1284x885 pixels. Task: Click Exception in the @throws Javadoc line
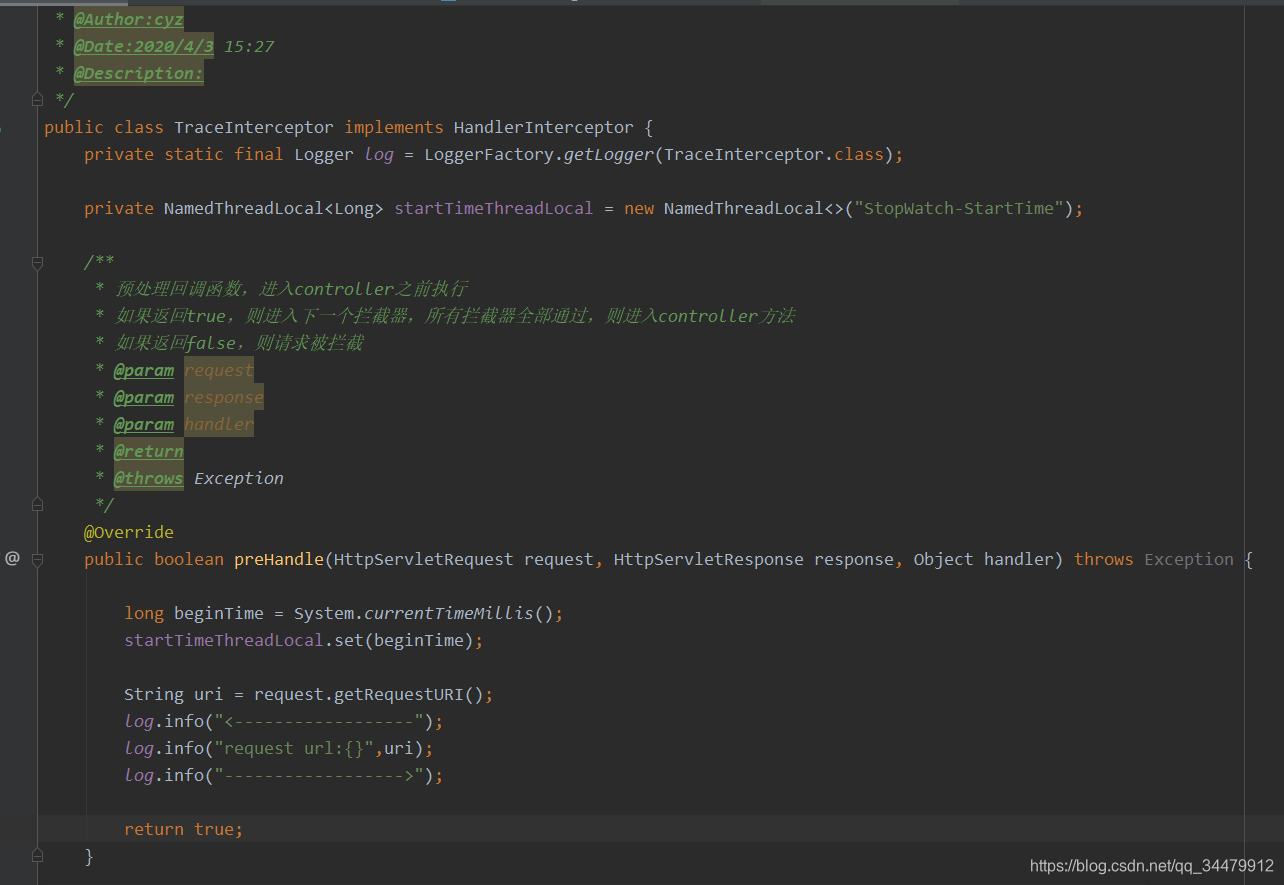[x=239, y=478]
